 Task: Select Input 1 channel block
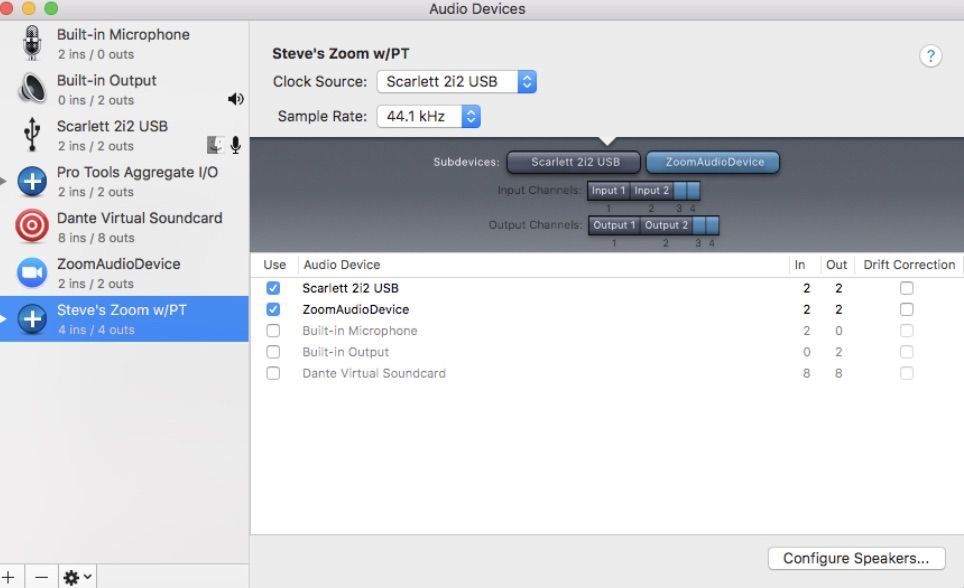tap(608, 191)
